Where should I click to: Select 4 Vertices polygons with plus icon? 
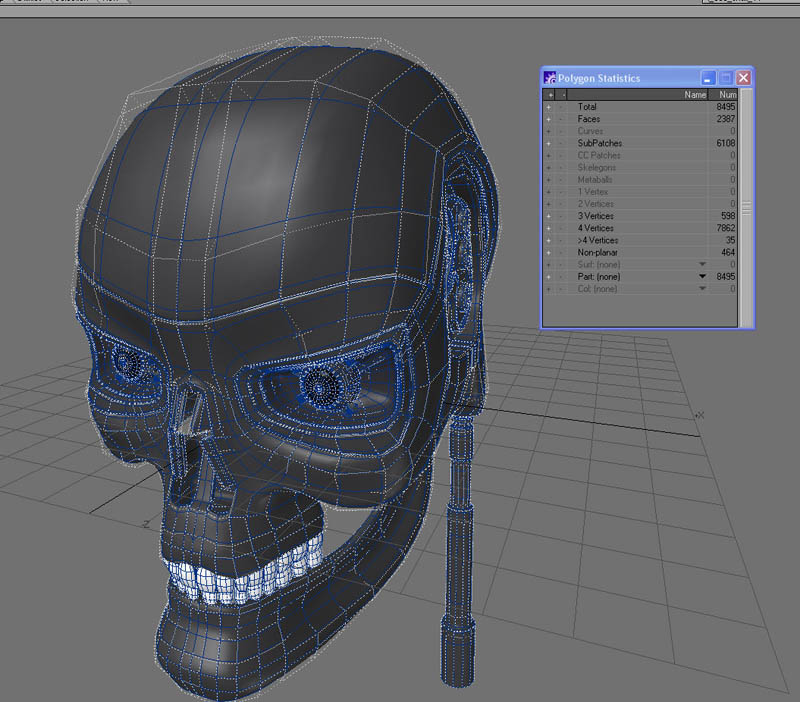(x=548, y=228)
